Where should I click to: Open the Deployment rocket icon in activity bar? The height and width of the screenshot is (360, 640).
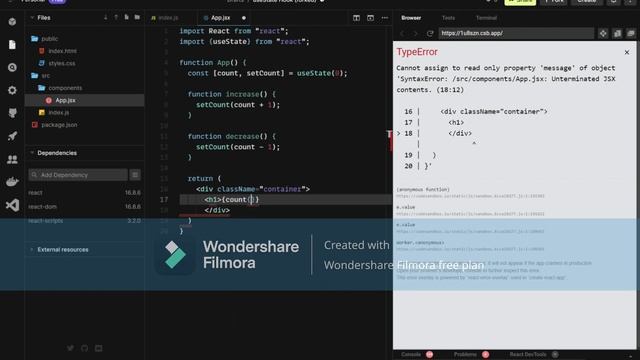[12, 136]
